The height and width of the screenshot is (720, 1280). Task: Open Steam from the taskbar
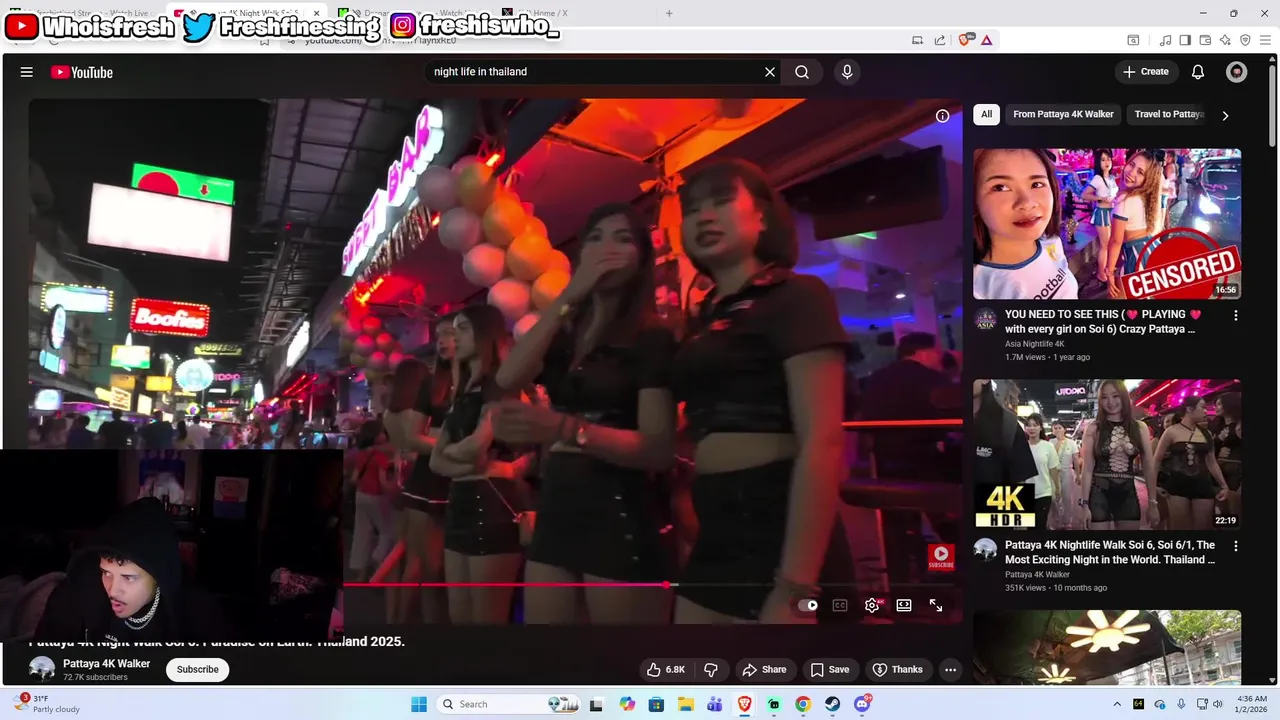click(x=832, y=704)
